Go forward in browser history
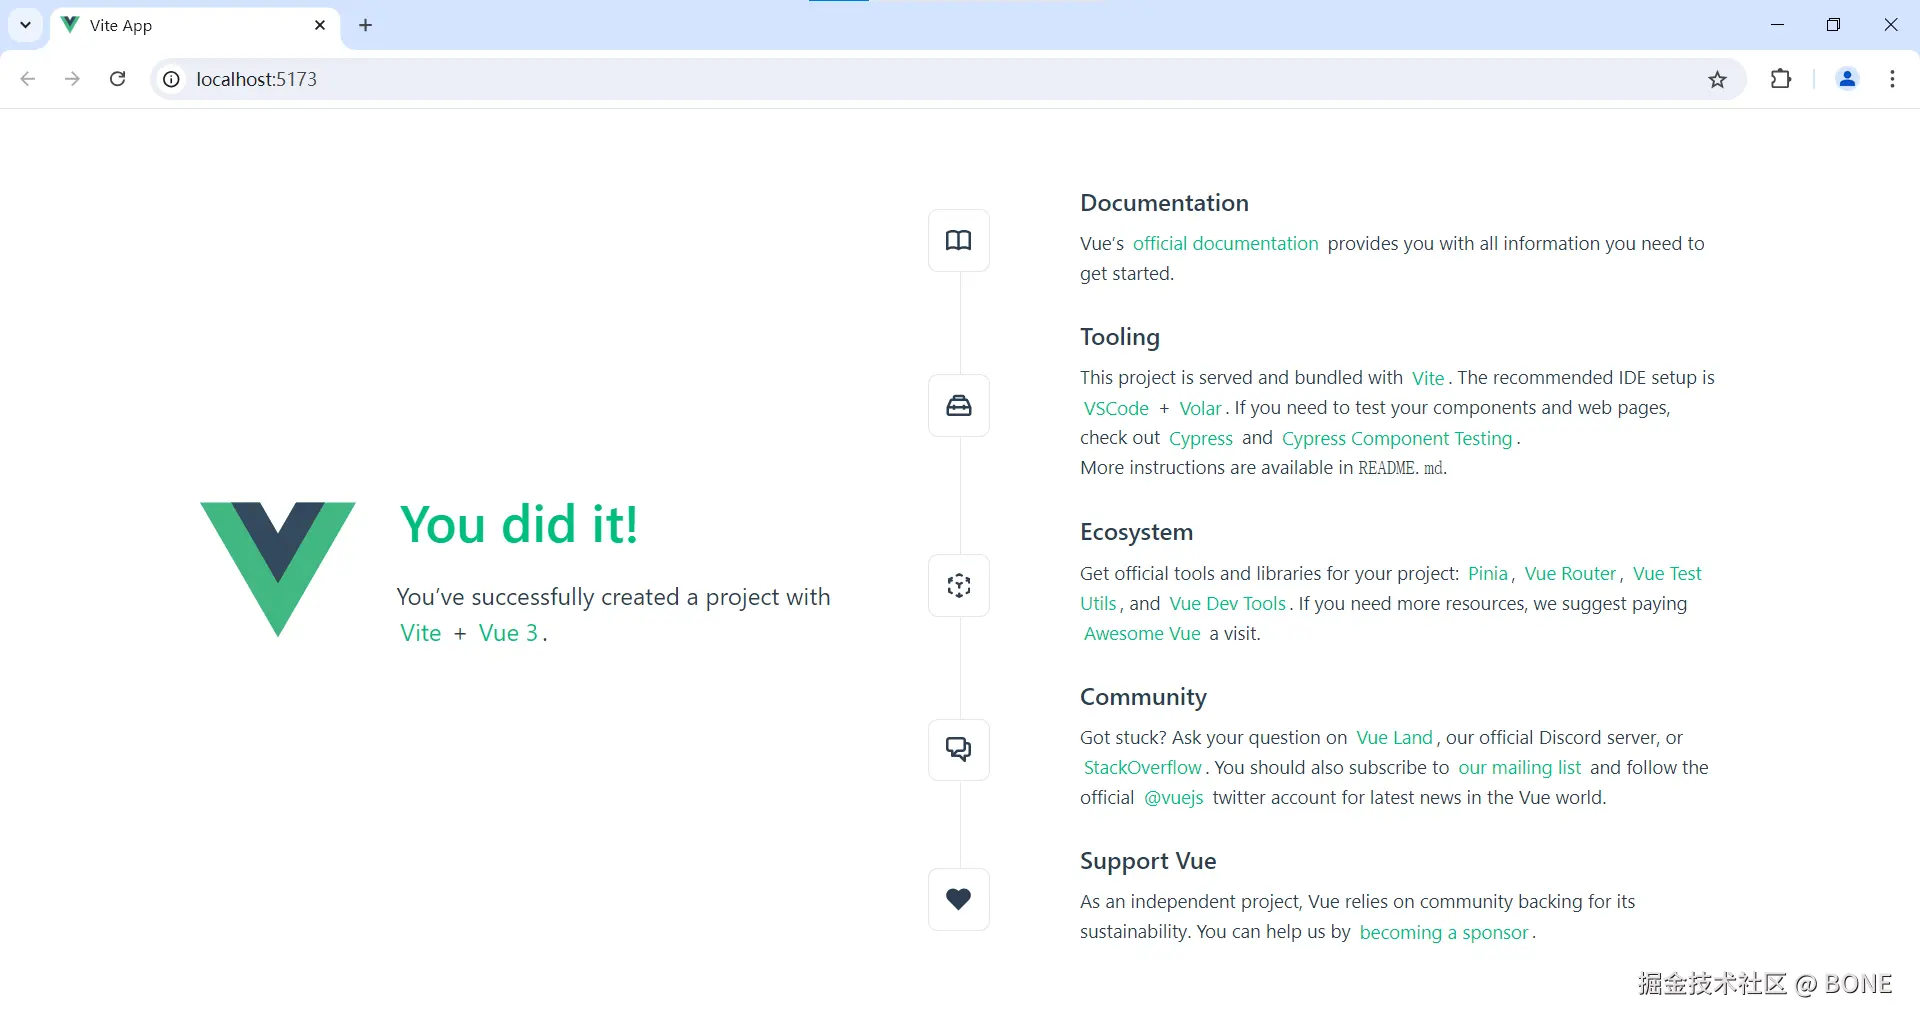This screenshot has height=1025, width=1920. tap(72, 79)
